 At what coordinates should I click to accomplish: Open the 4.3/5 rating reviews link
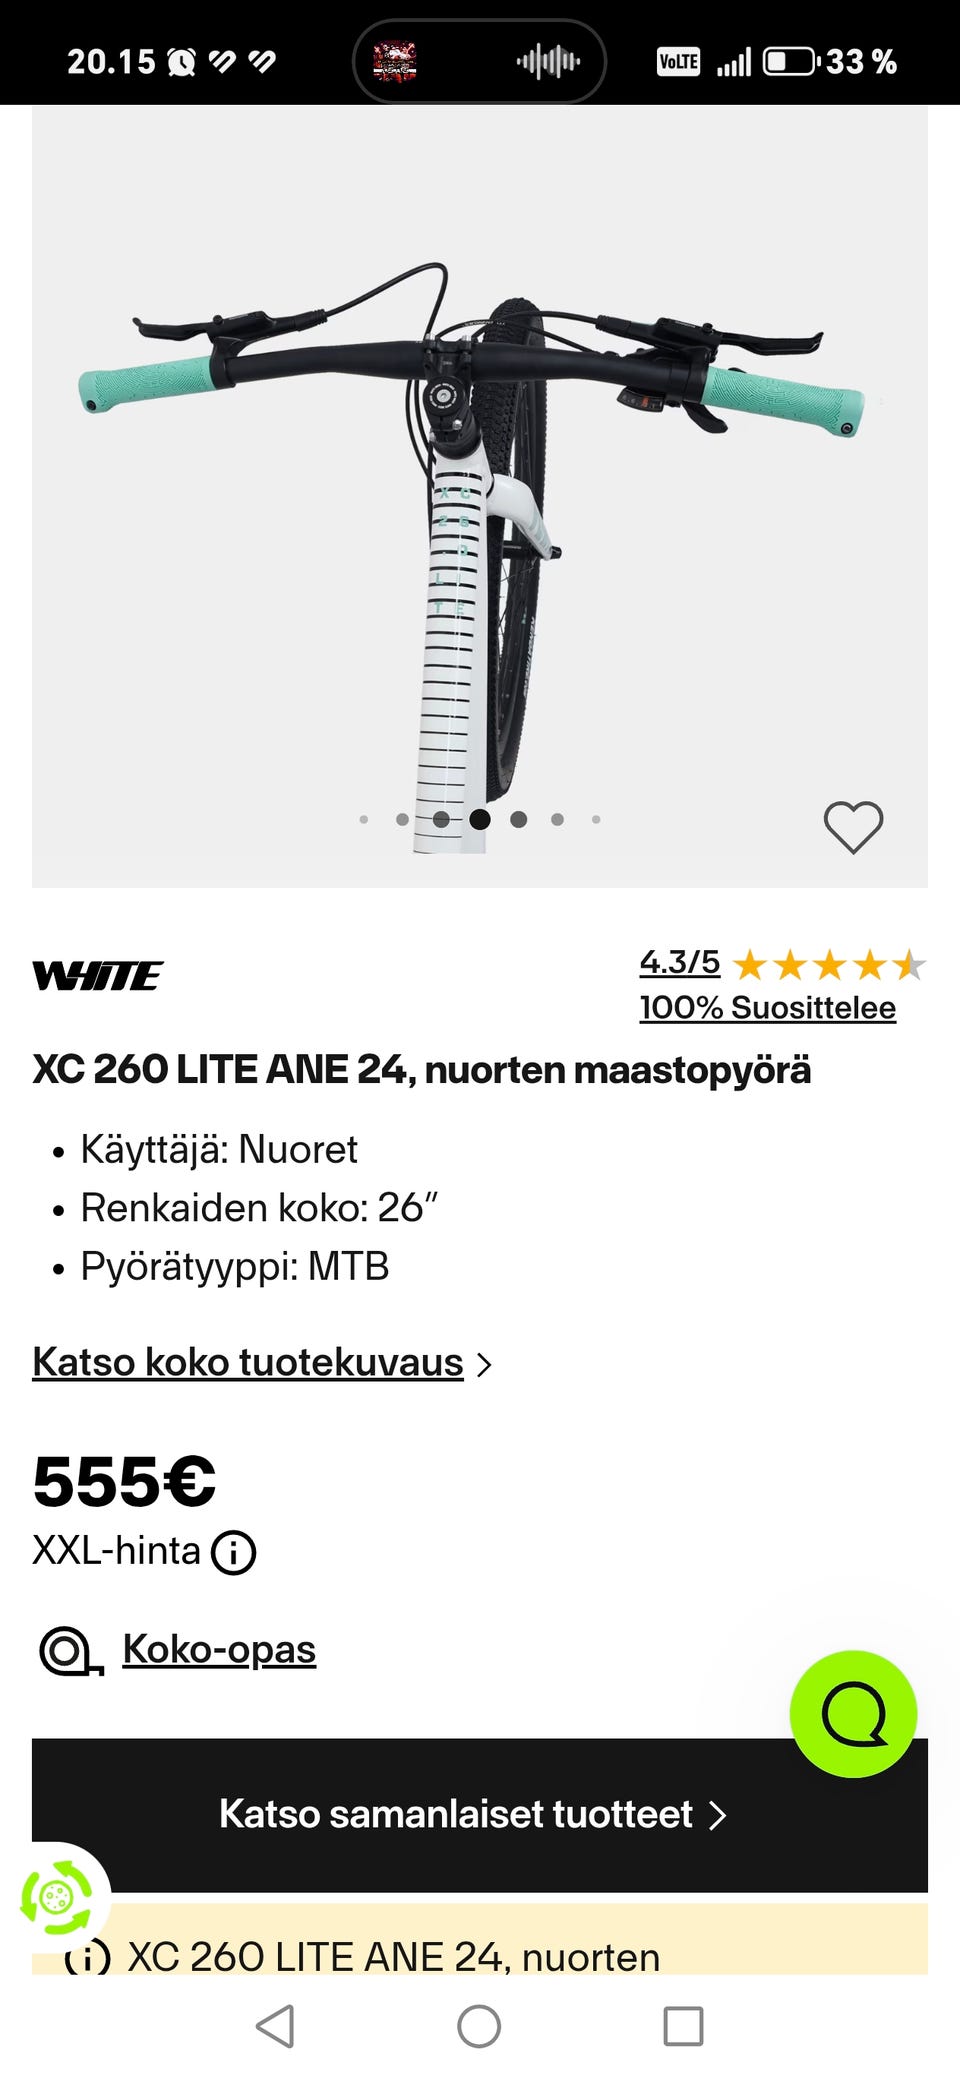point(680,962)
